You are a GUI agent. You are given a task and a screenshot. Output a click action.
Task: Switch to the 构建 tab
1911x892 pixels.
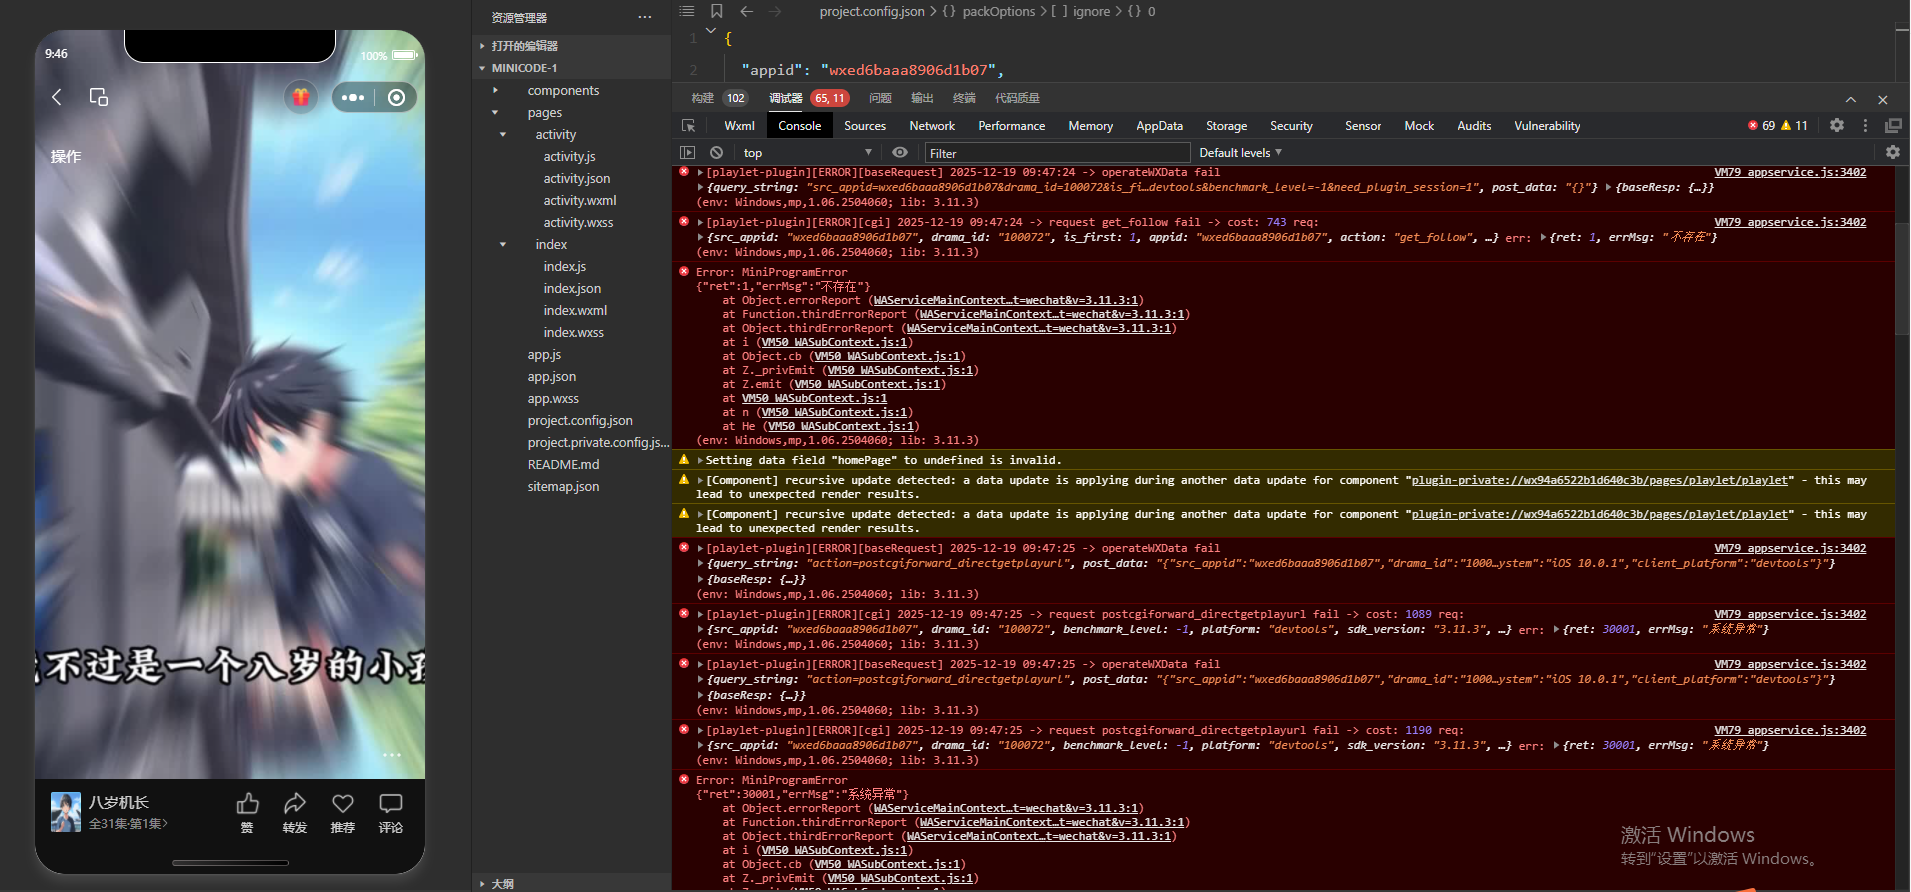(x=703, y=98)
